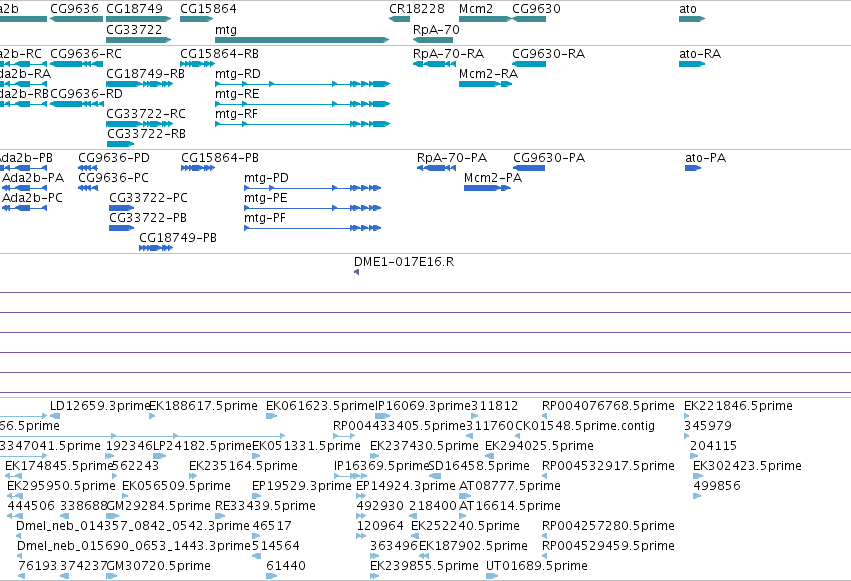Click the CG9636 gene glyph
Viewport: 851px width, 581px height.
(x=76, y=19)
